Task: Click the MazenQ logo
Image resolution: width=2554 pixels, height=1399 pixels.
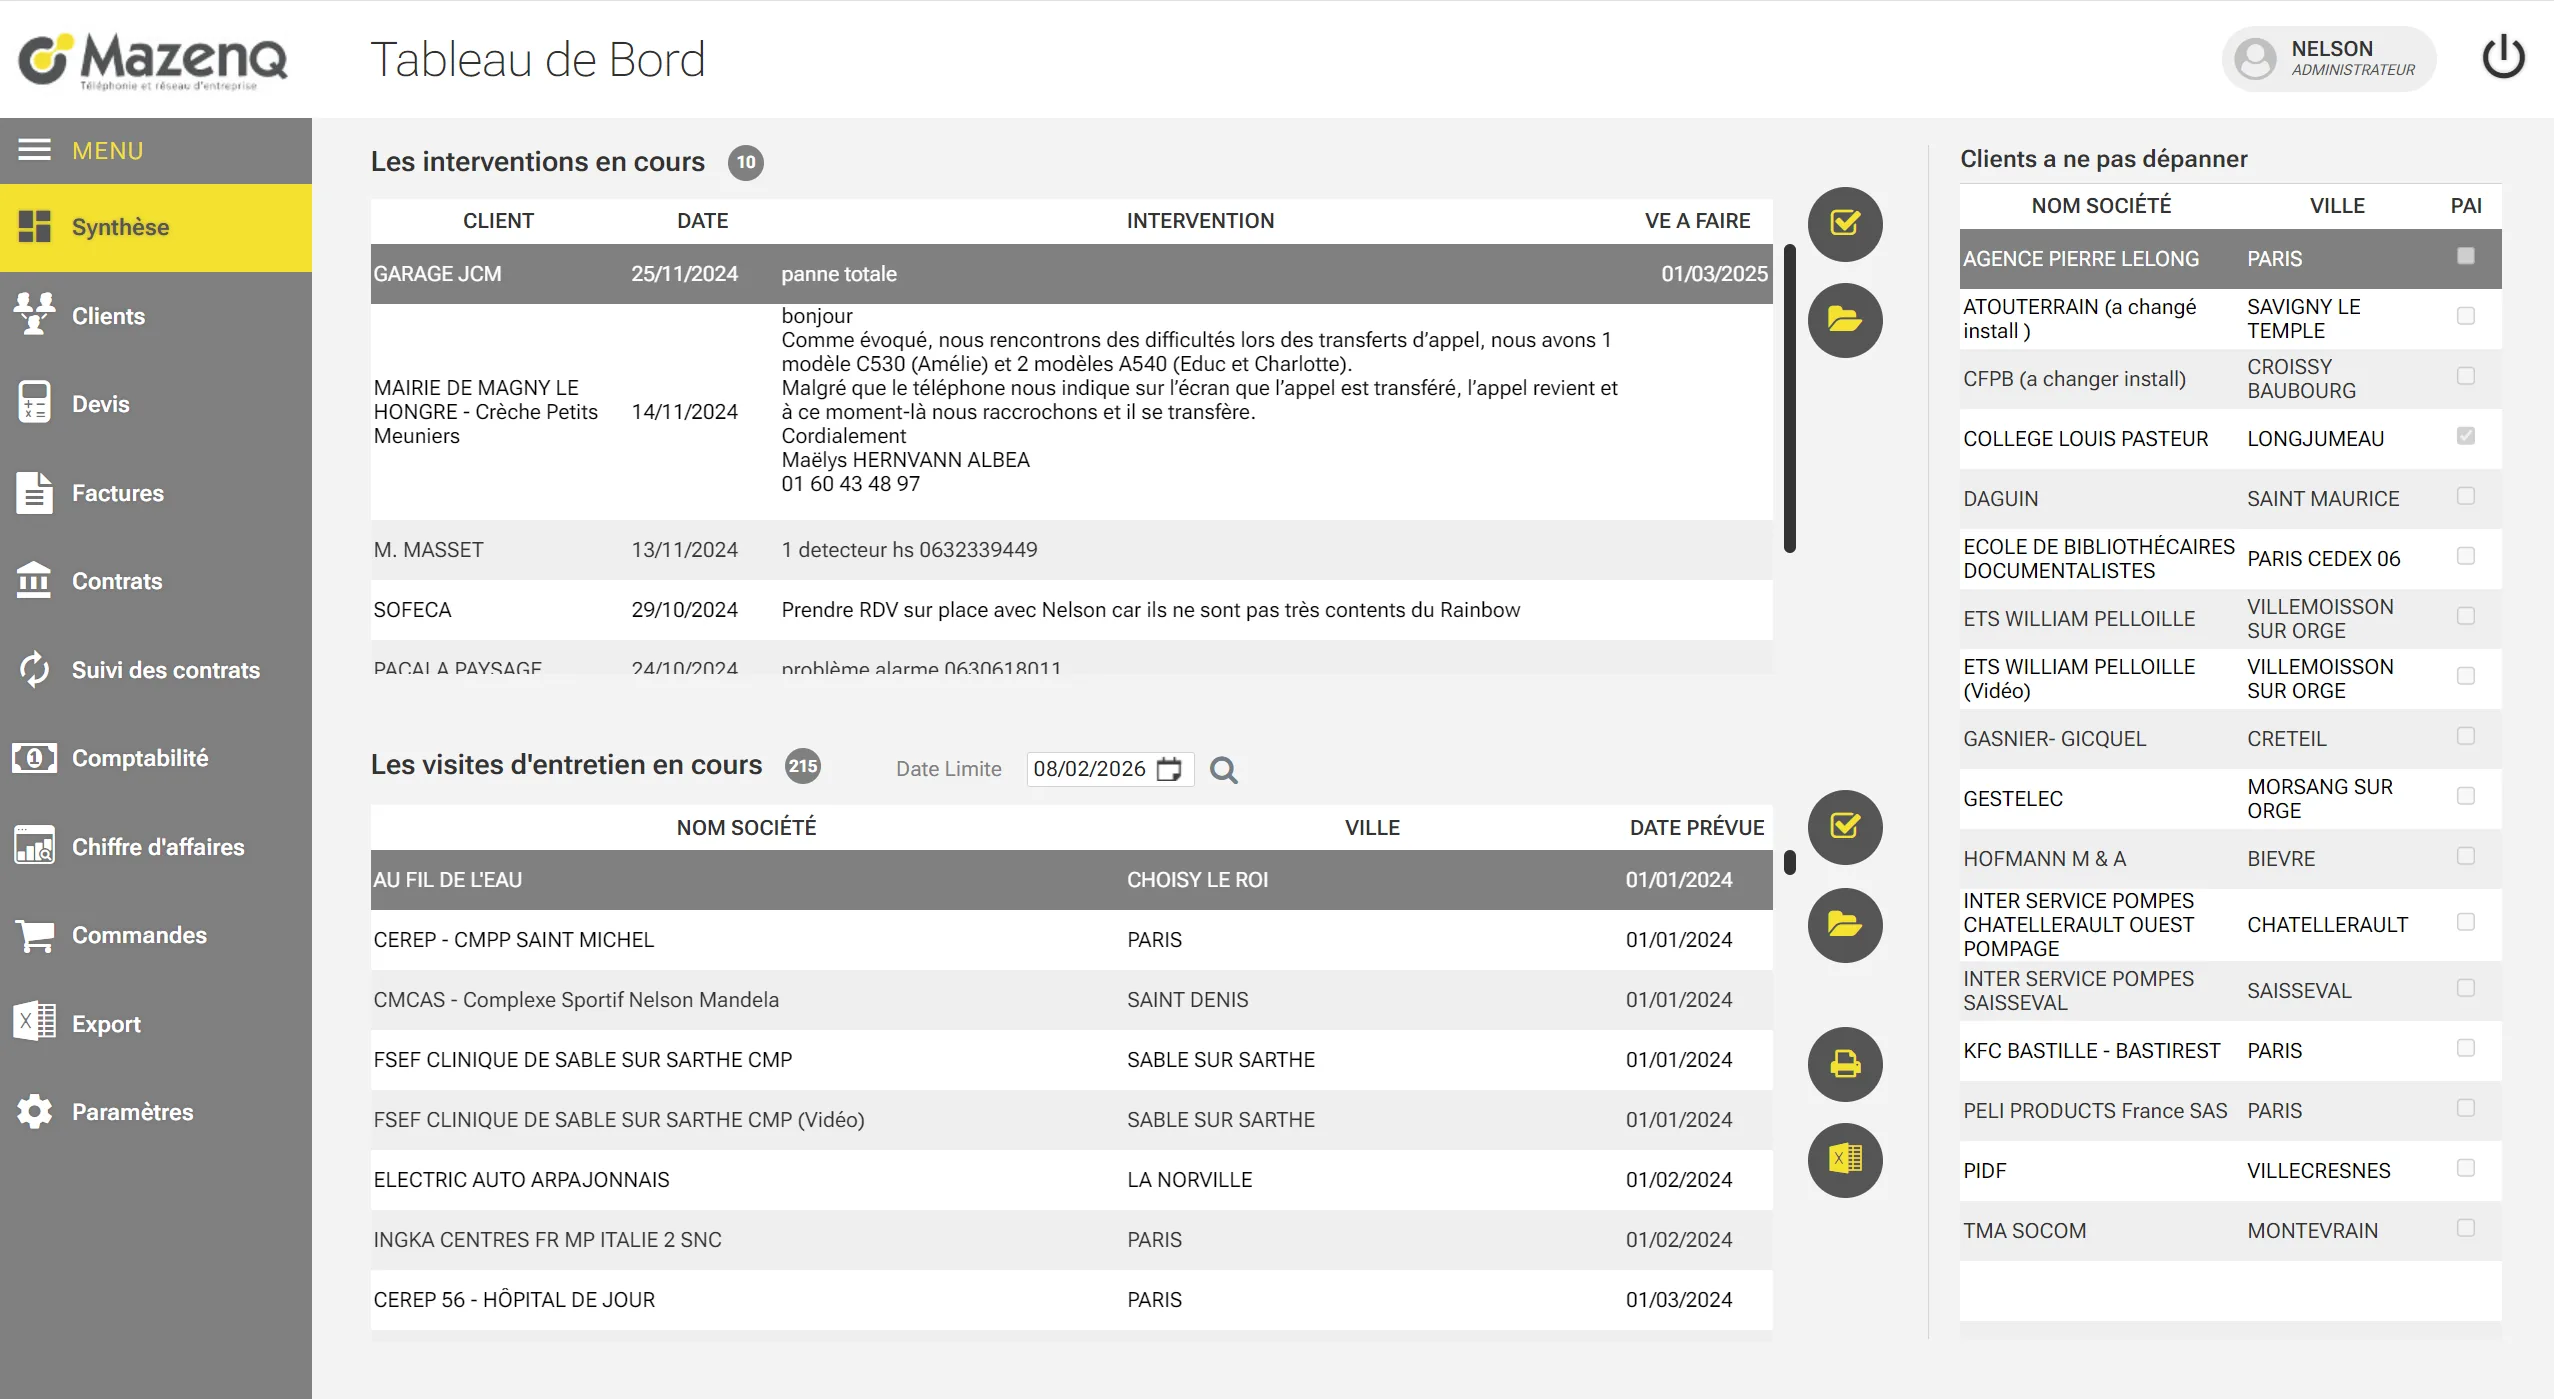Action: (153, 60)
